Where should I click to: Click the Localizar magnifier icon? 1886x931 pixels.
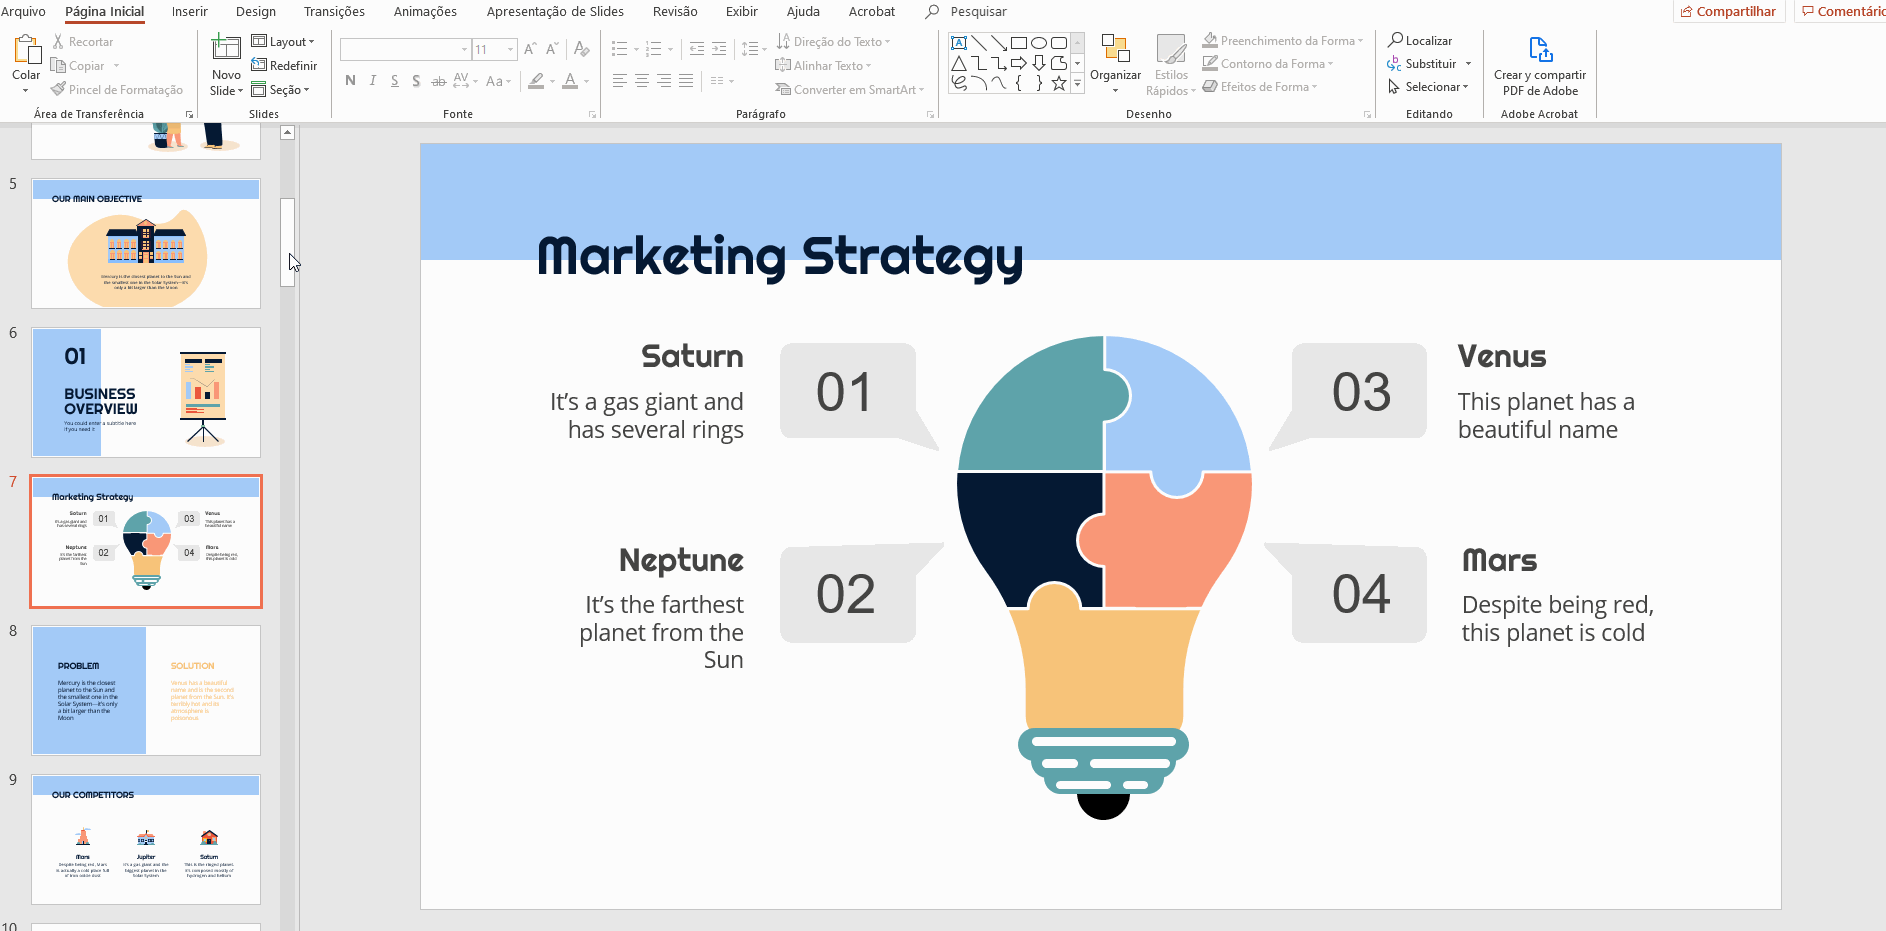1395,40
